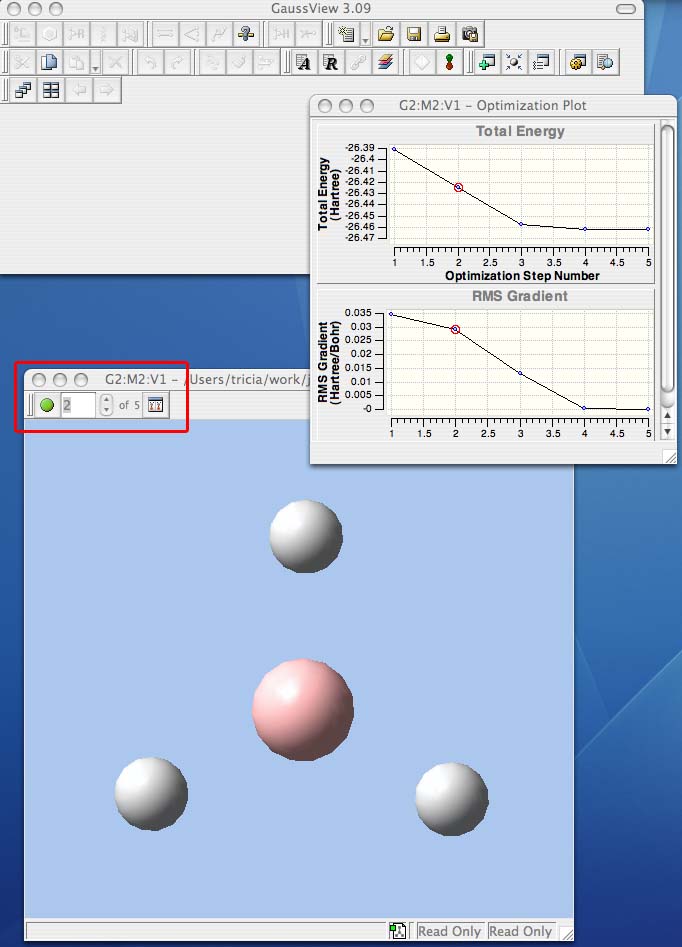
Task: Click the Copy documents icon
Action: pos(48,62)
